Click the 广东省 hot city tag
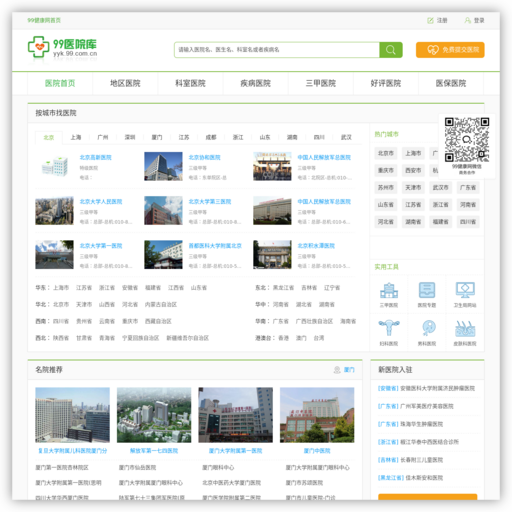512x512 pixels. coord(468,188)
